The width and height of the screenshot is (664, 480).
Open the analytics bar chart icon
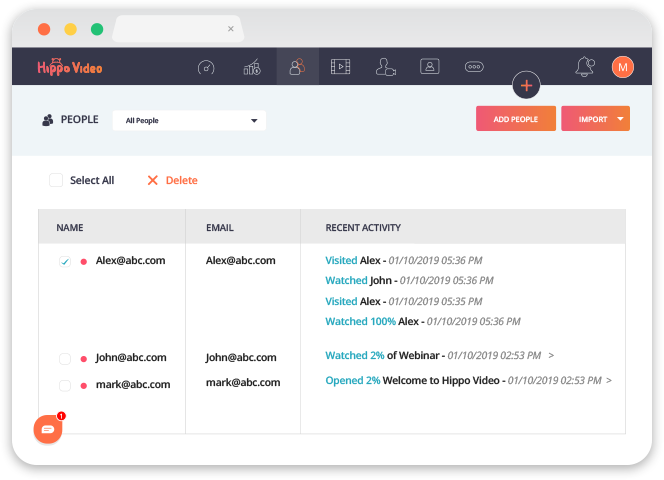(x=252, y=67)
